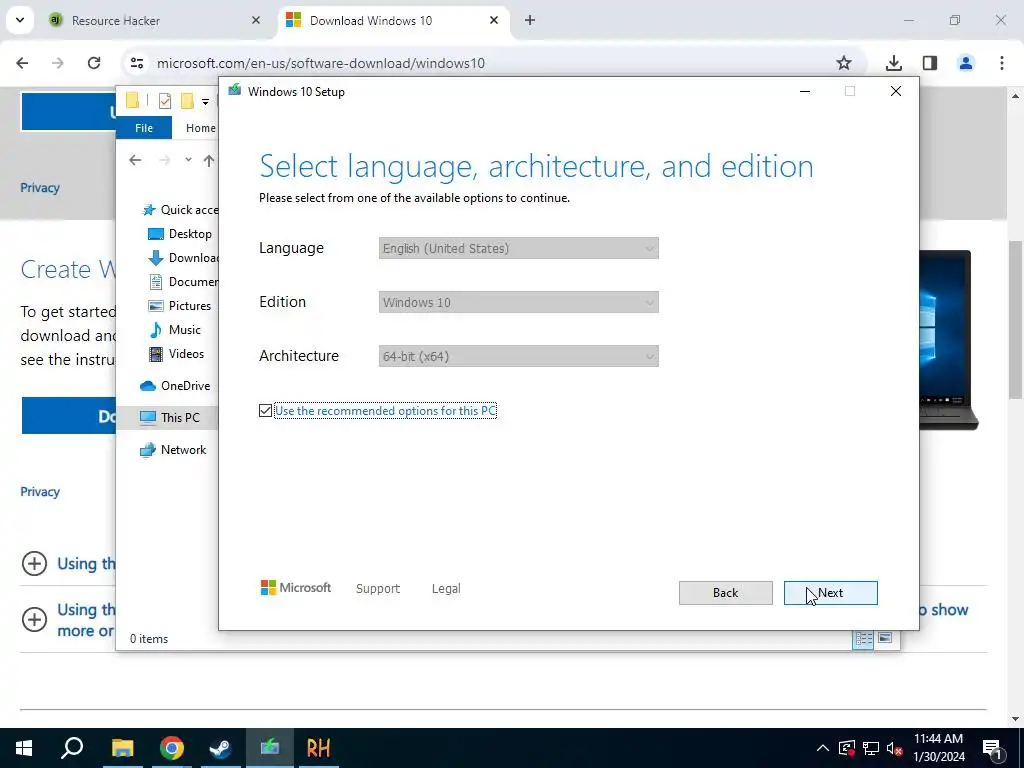The width and height of the screenshot is (1024, 768).
Task: Go back in File Explorer
Action: point(135,160)
